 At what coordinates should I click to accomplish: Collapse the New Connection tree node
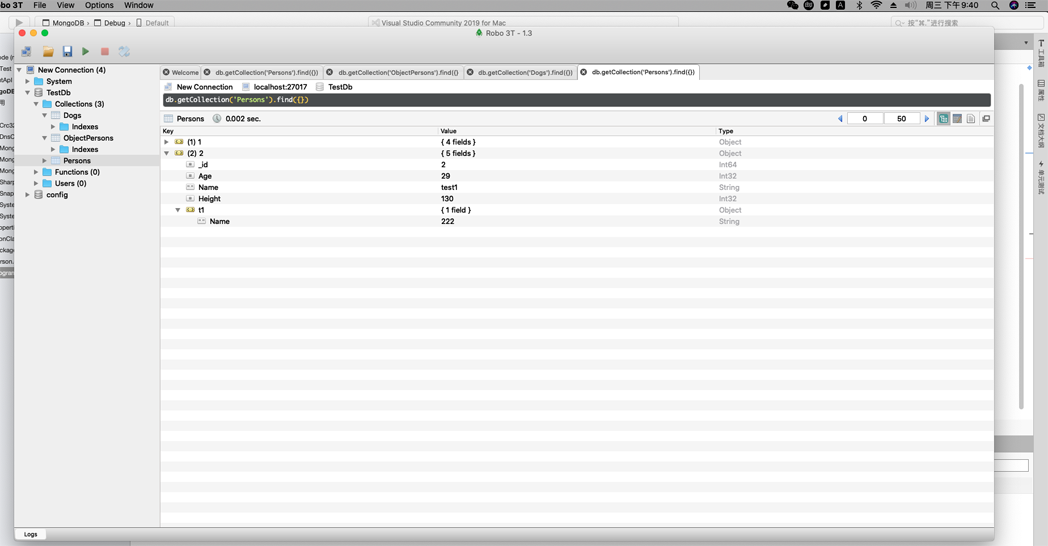point(19,70)
